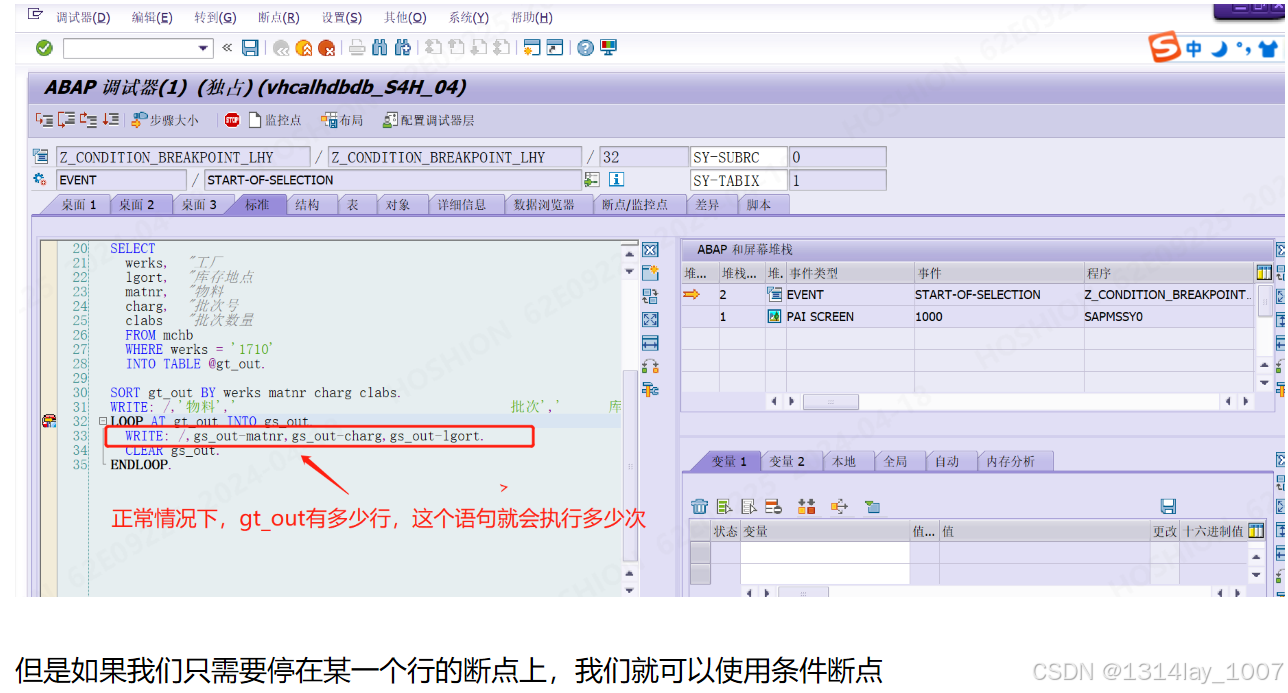The height and width of the screenshot is (693, 1288).
Task: Click the Find Next binoculars icon
Action: 403,48
